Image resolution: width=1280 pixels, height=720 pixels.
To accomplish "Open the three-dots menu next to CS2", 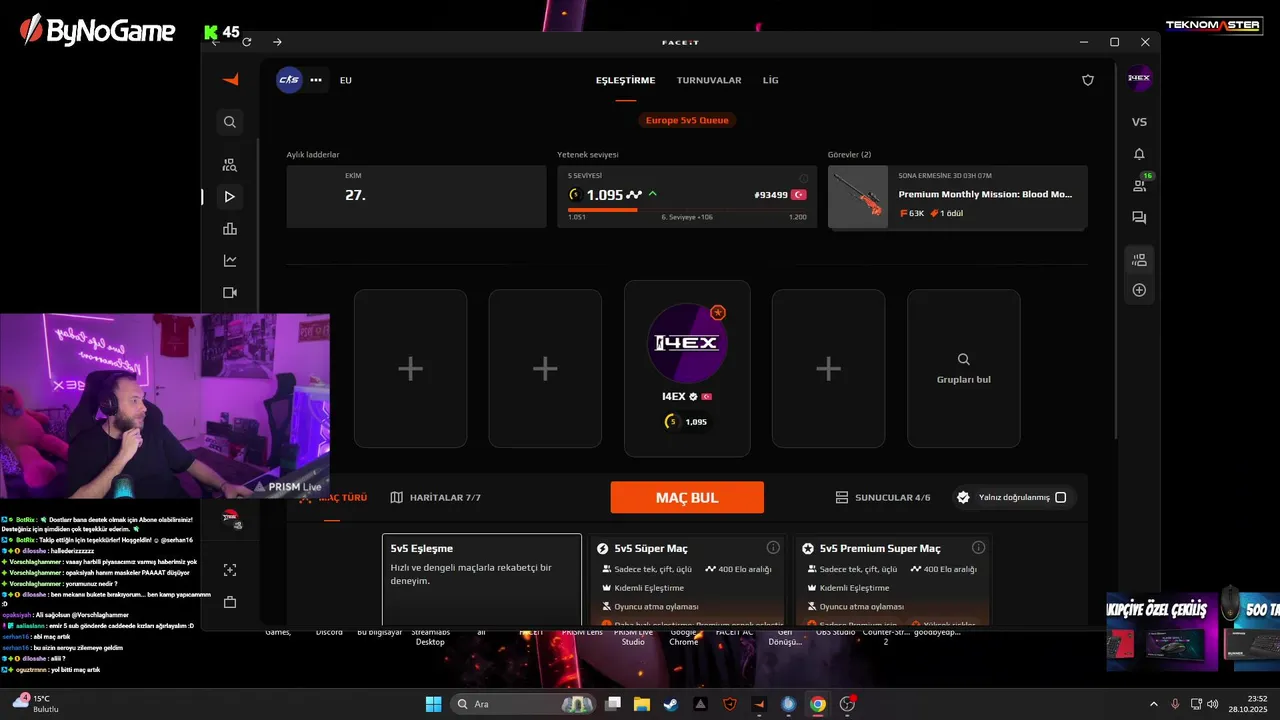I will tap(316, 80).
